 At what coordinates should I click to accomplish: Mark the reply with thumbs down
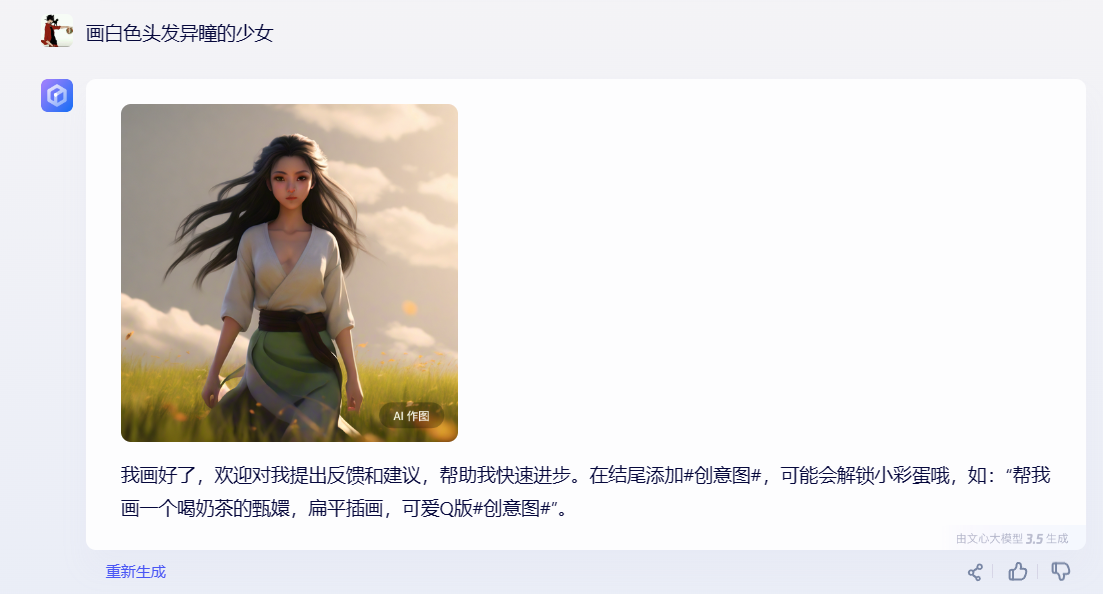[x=1061, y=571]
